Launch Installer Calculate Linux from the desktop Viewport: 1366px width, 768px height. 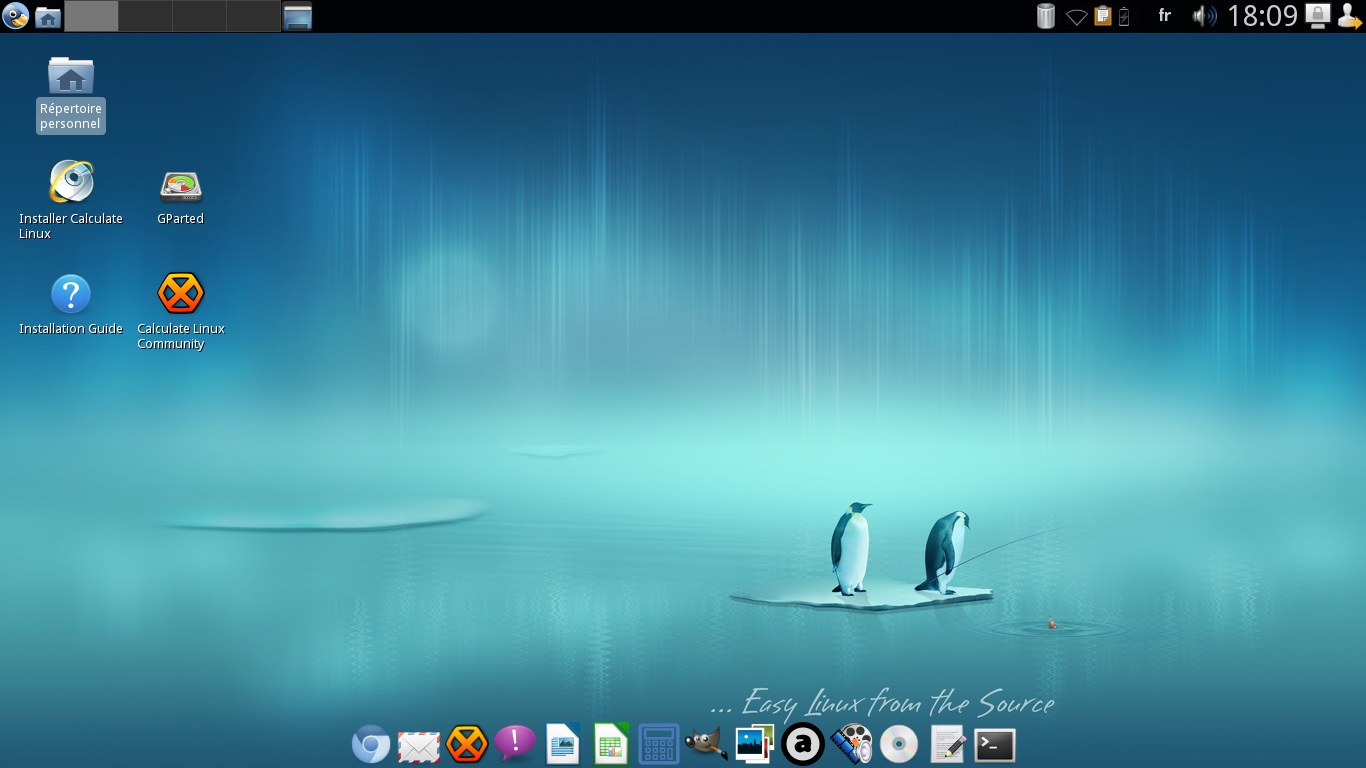71,200
